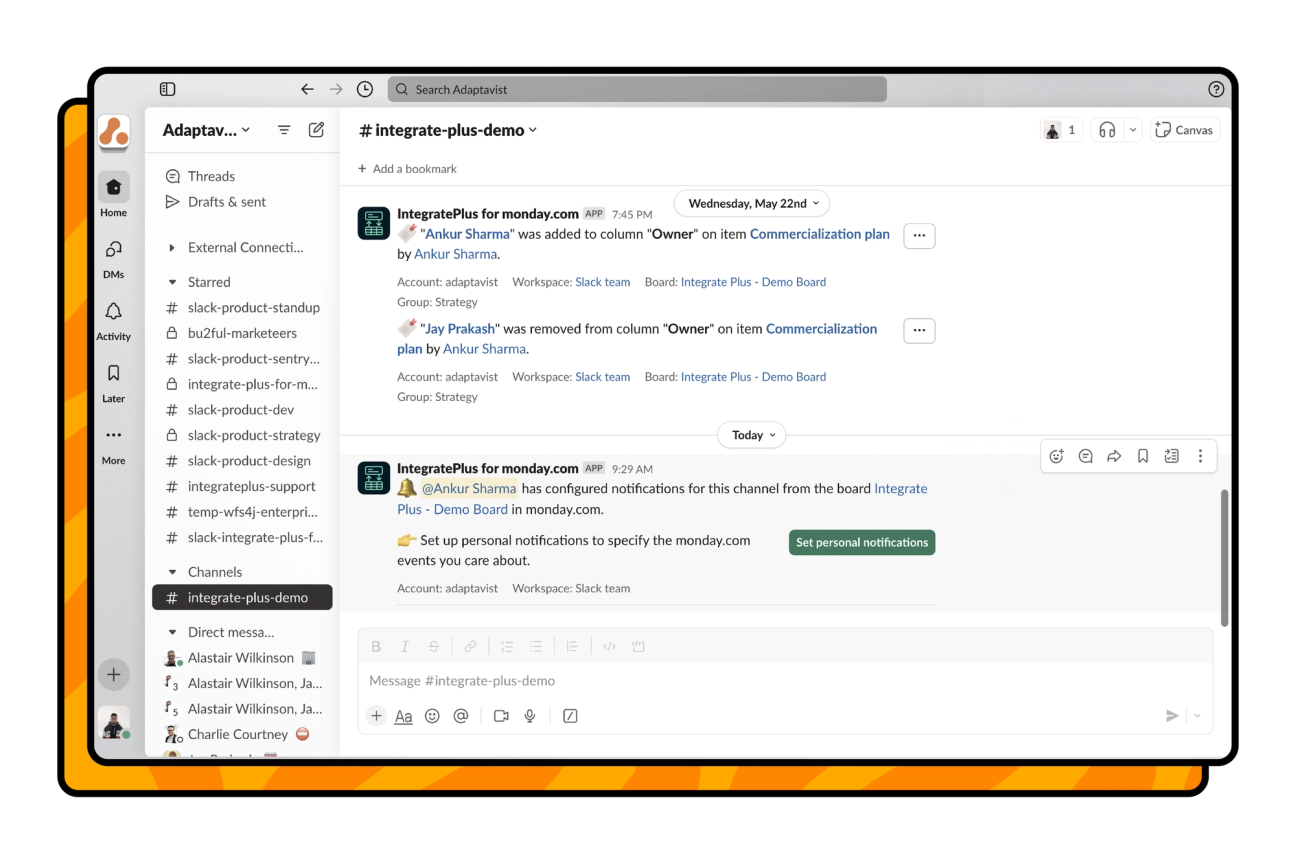Toggle italic formatting in composer
Viewport: 1296px width, 864px height.
point(405,647)
